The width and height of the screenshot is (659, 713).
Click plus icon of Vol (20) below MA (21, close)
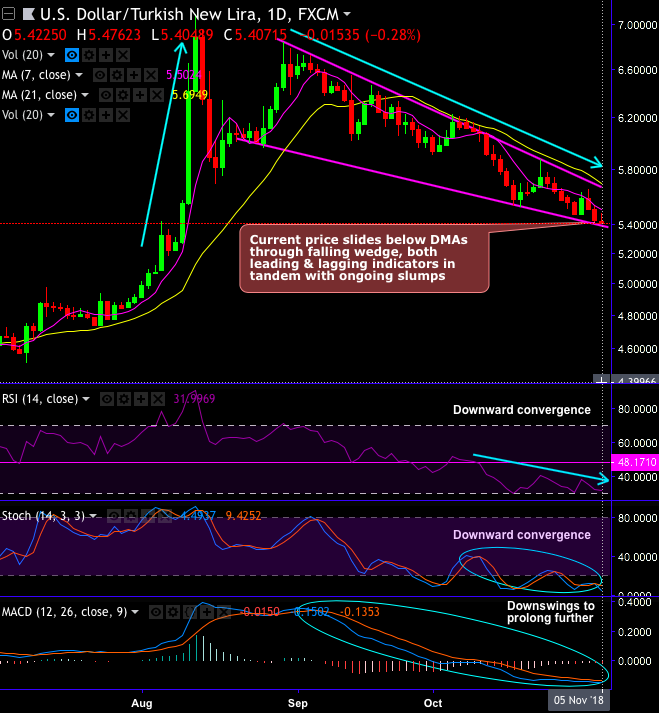click(106, 115)
